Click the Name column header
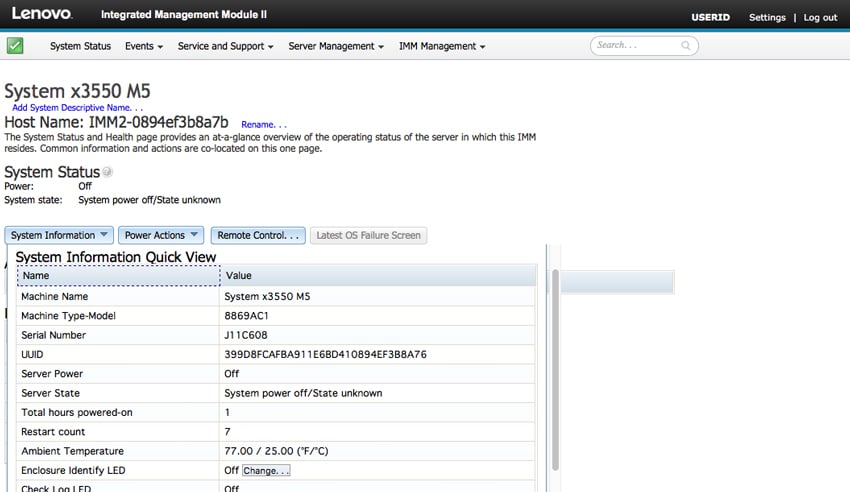The width and height of the screenshot is (850, 492). click(x=119, y=275)
